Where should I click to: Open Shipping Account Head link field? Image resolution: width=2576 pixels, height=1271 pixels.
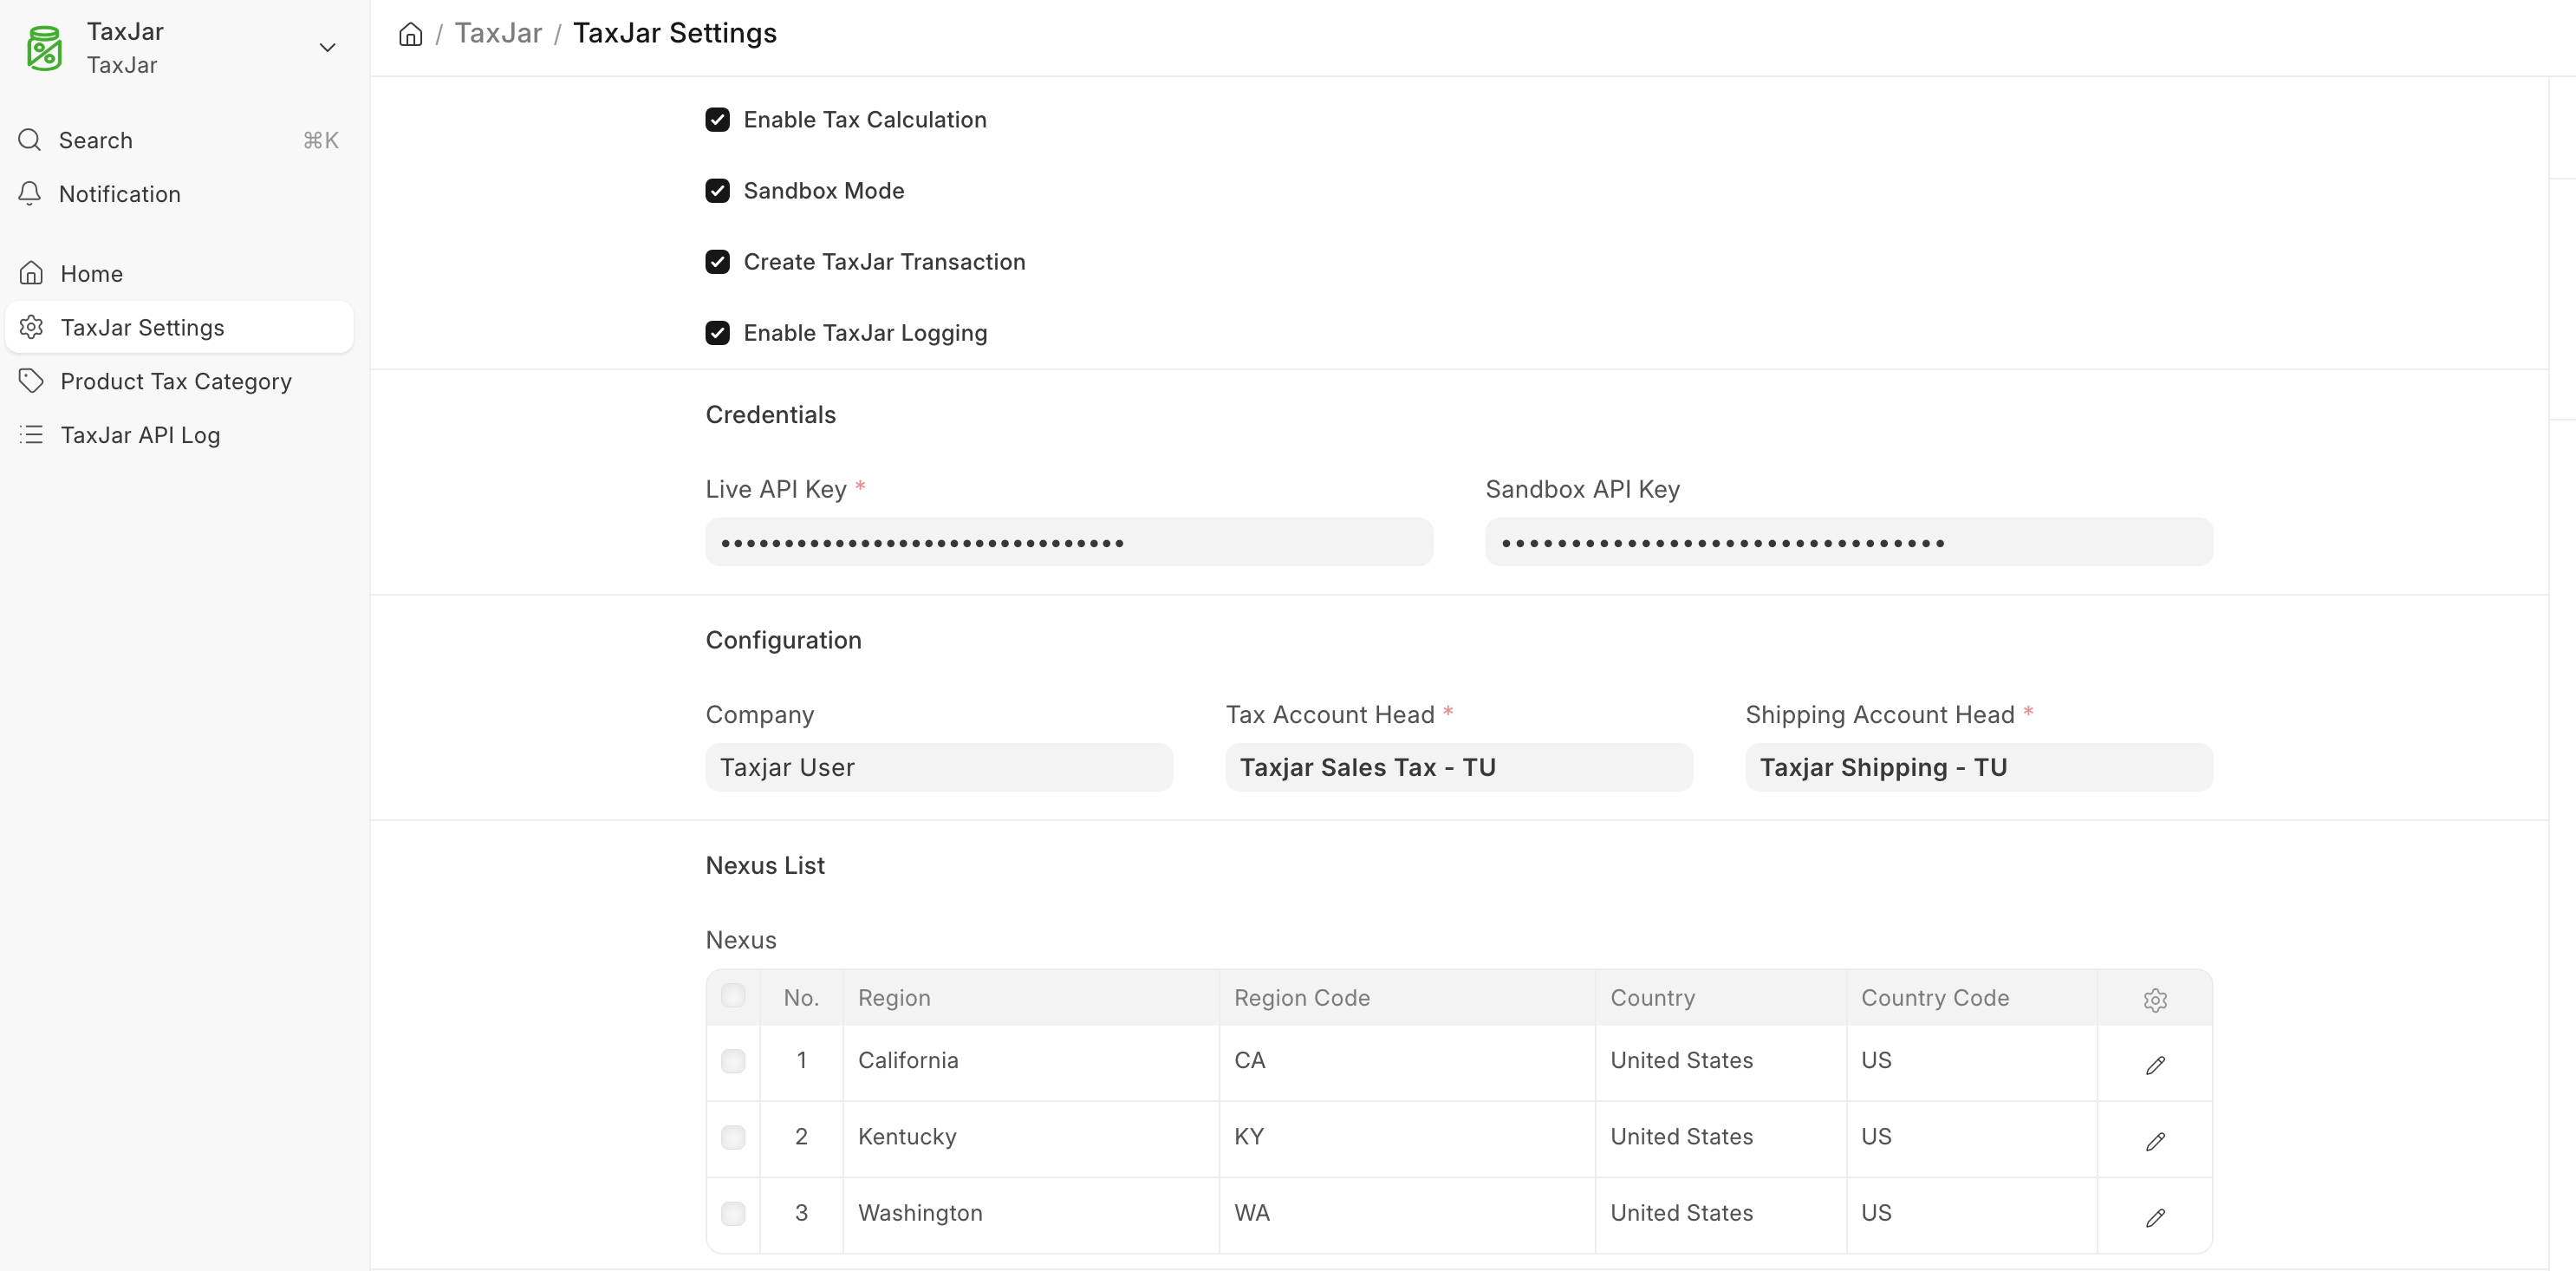coord(1979,768)
